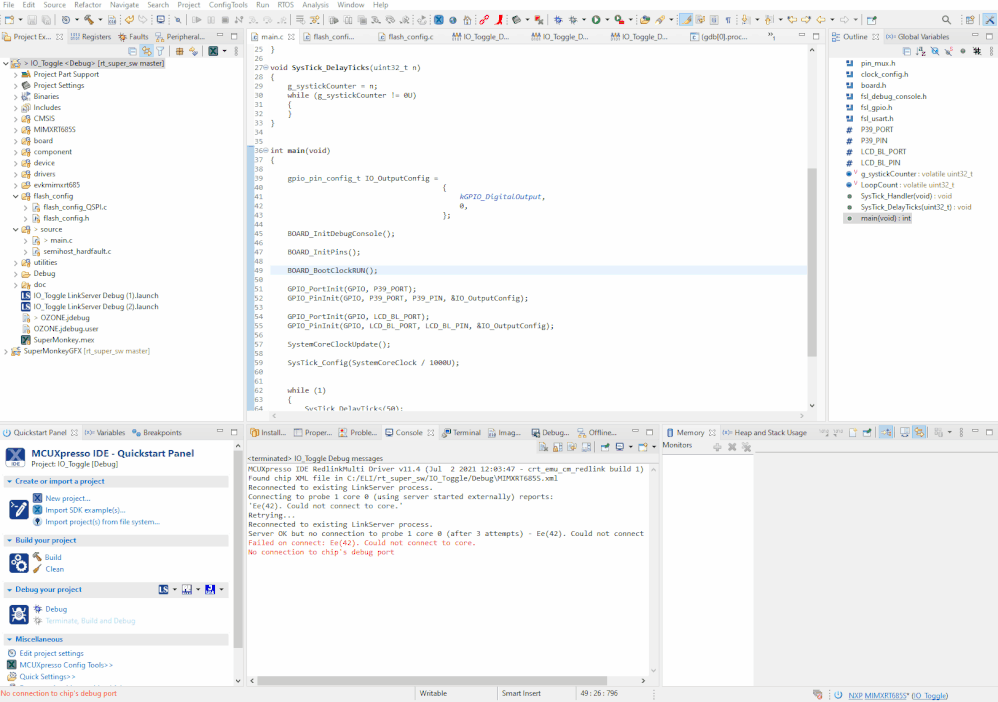Click the Show Whitespace pilcrow icon

click(x=728, y=20)
